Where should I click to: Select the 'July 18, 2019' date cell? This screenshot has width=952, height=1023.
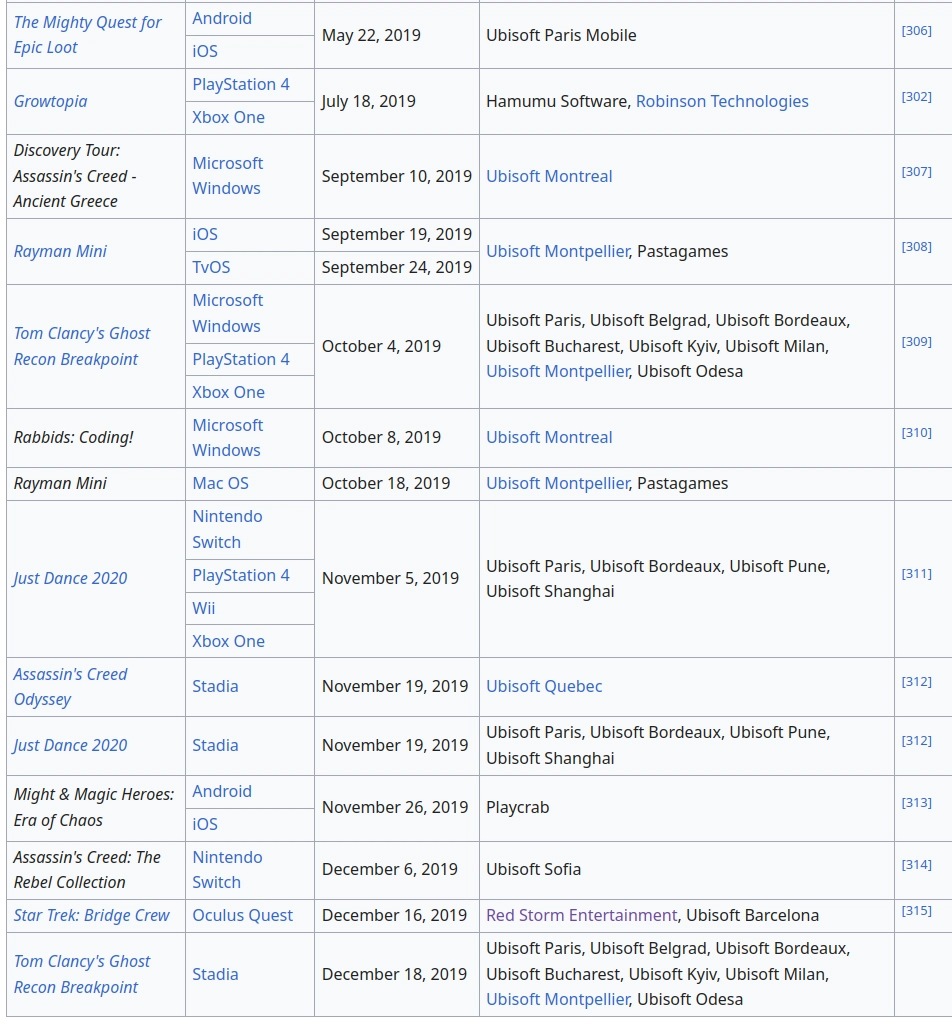[x=397, y=101]
